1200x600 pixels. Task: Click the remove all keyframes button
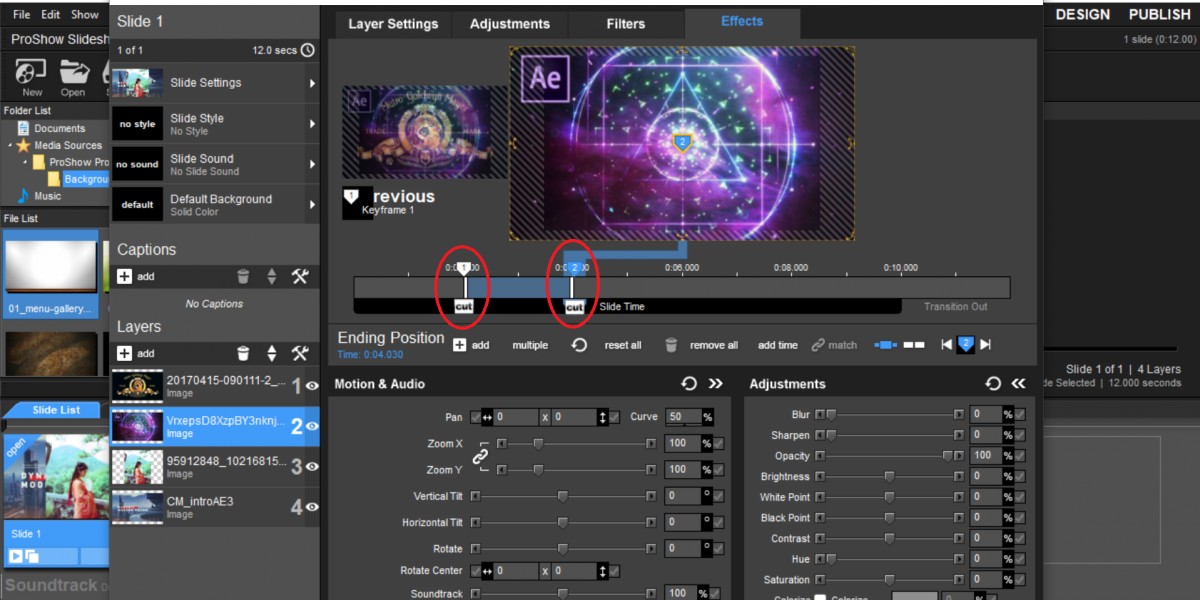pyautogui.click(x=713, y=345)
